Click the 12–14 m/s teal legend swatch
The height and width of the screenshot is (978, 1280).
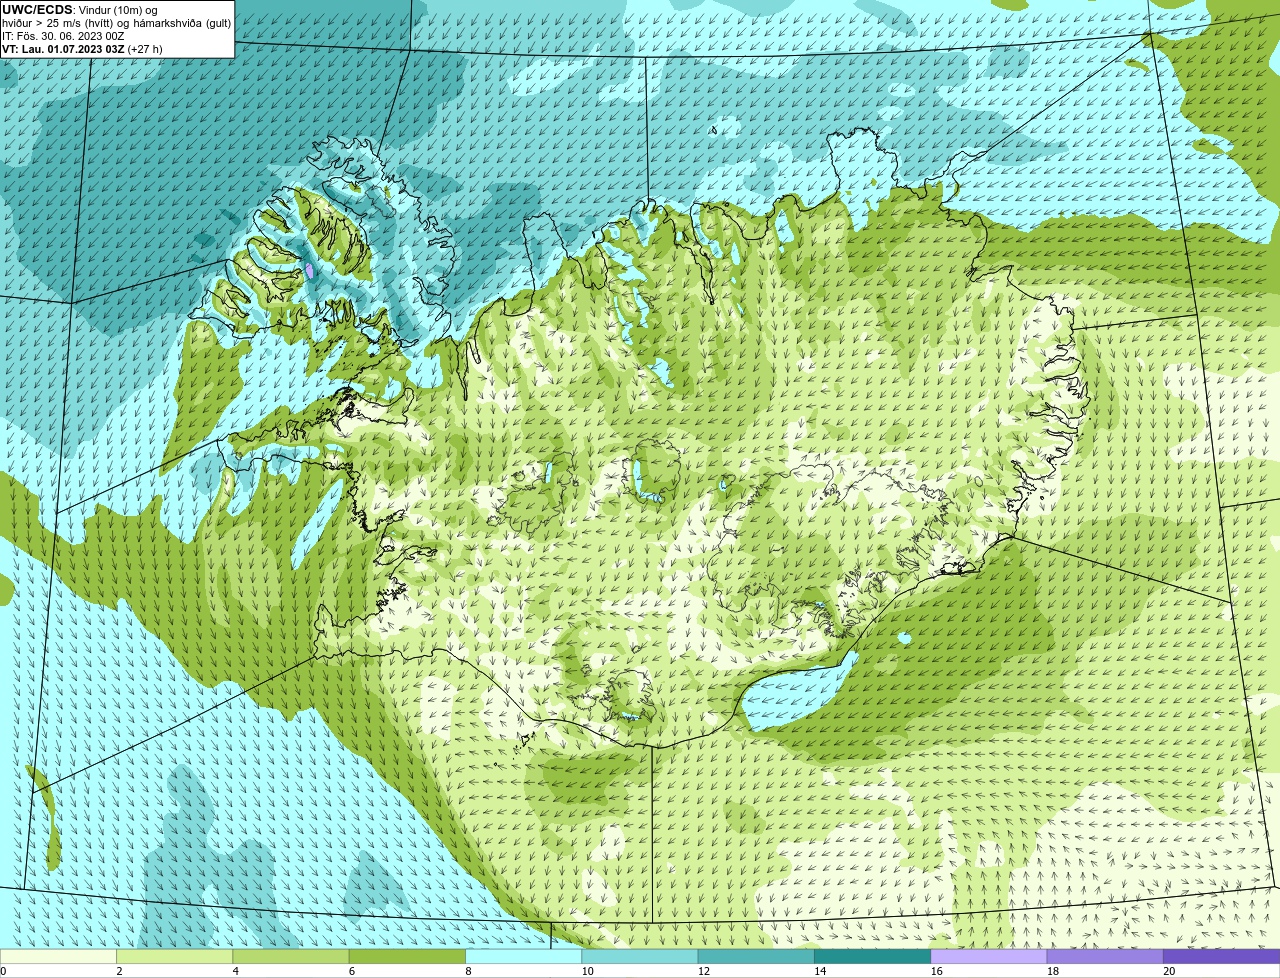point(756,956)
